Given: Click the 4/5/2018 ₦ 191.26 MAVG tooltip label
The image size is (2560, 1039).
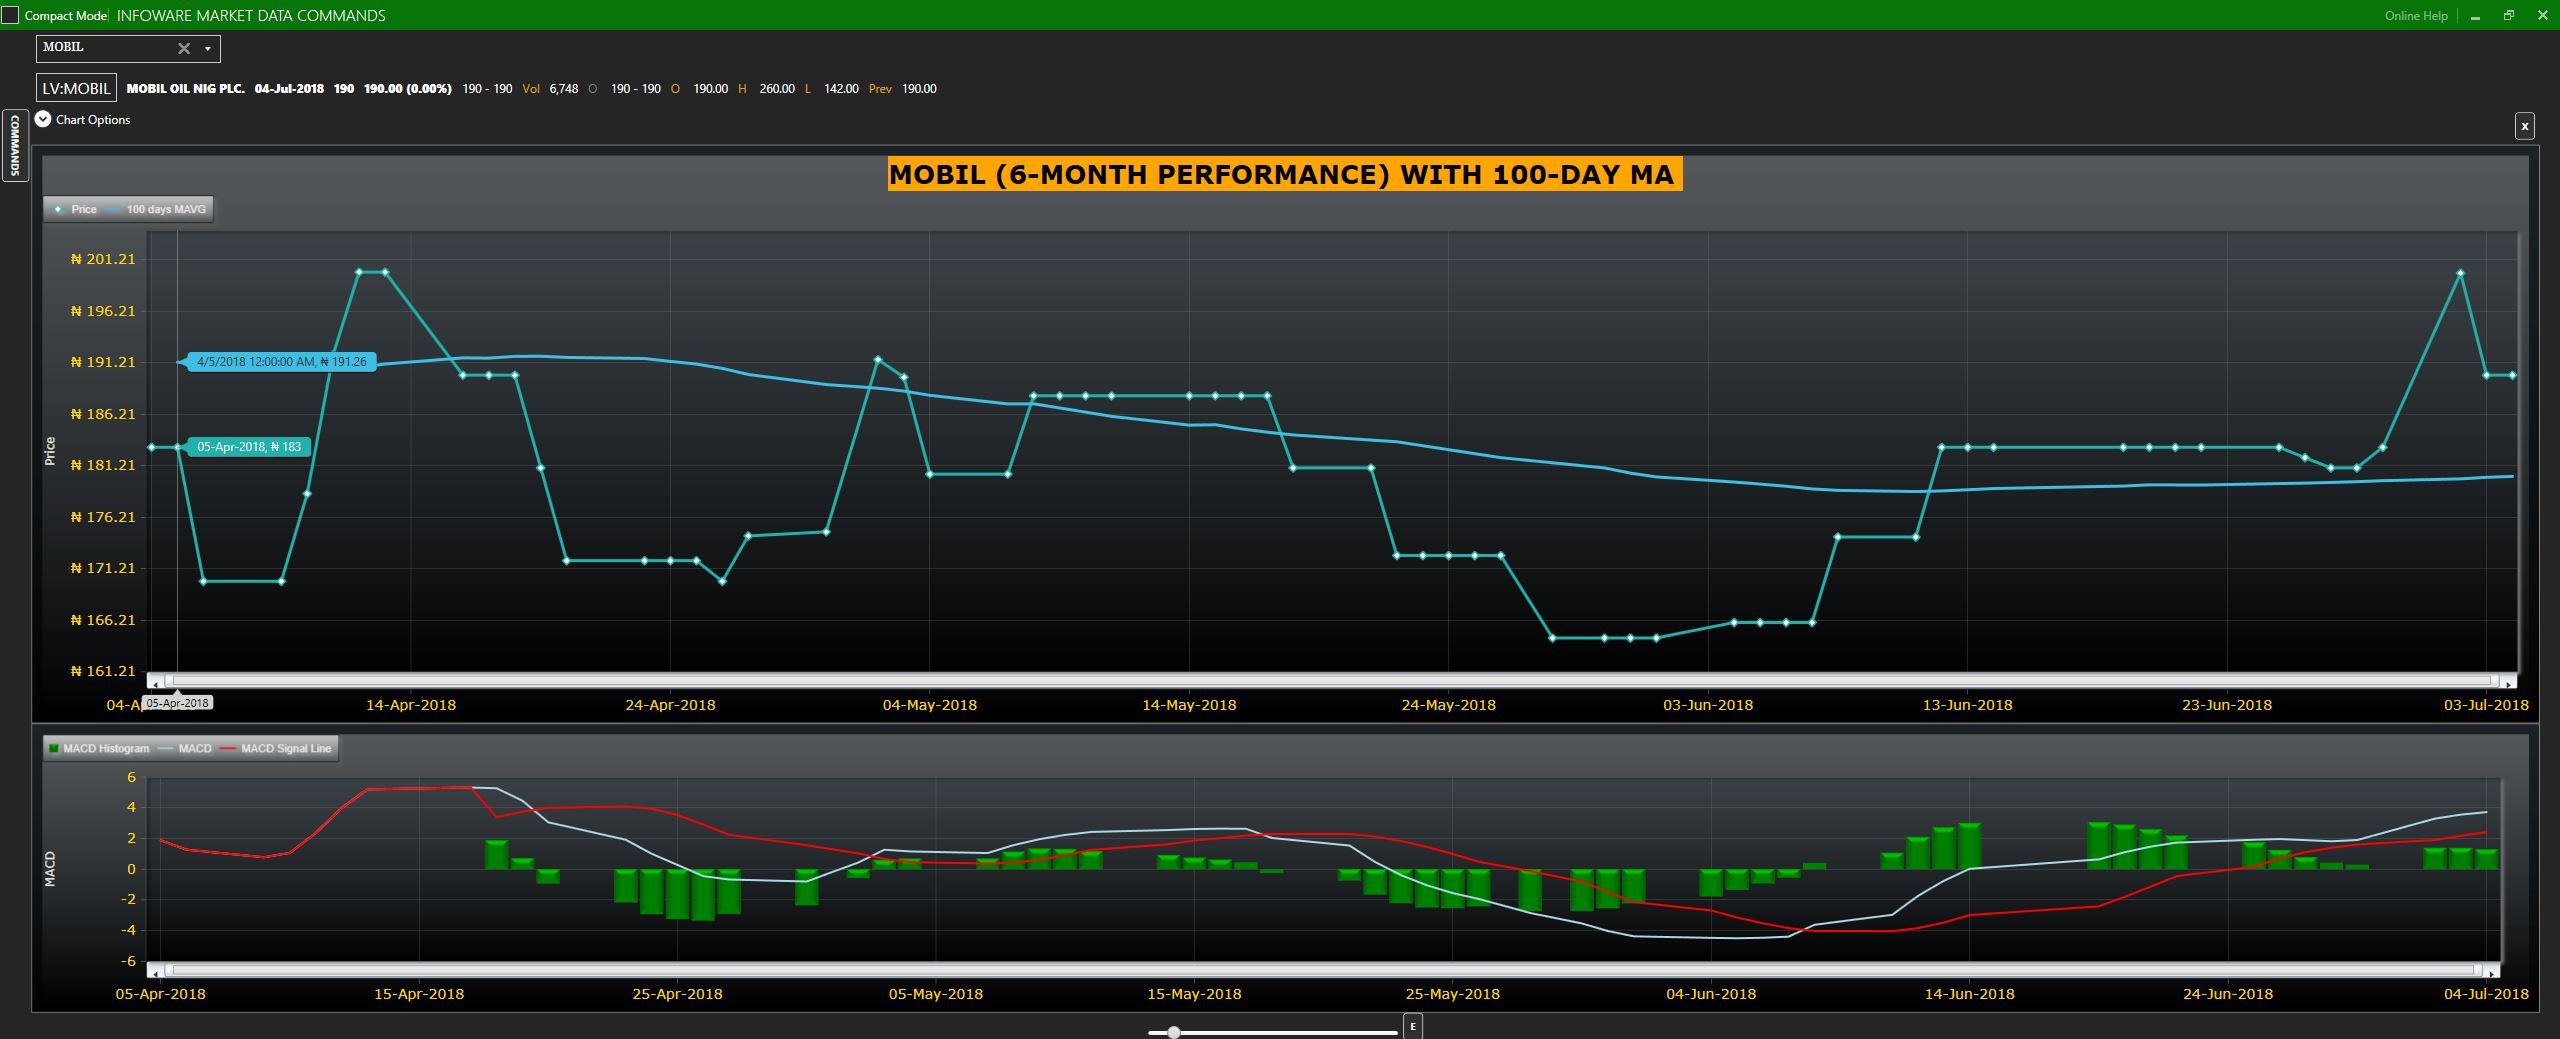Looking at the screenshot, I should (x=281, y=362).
